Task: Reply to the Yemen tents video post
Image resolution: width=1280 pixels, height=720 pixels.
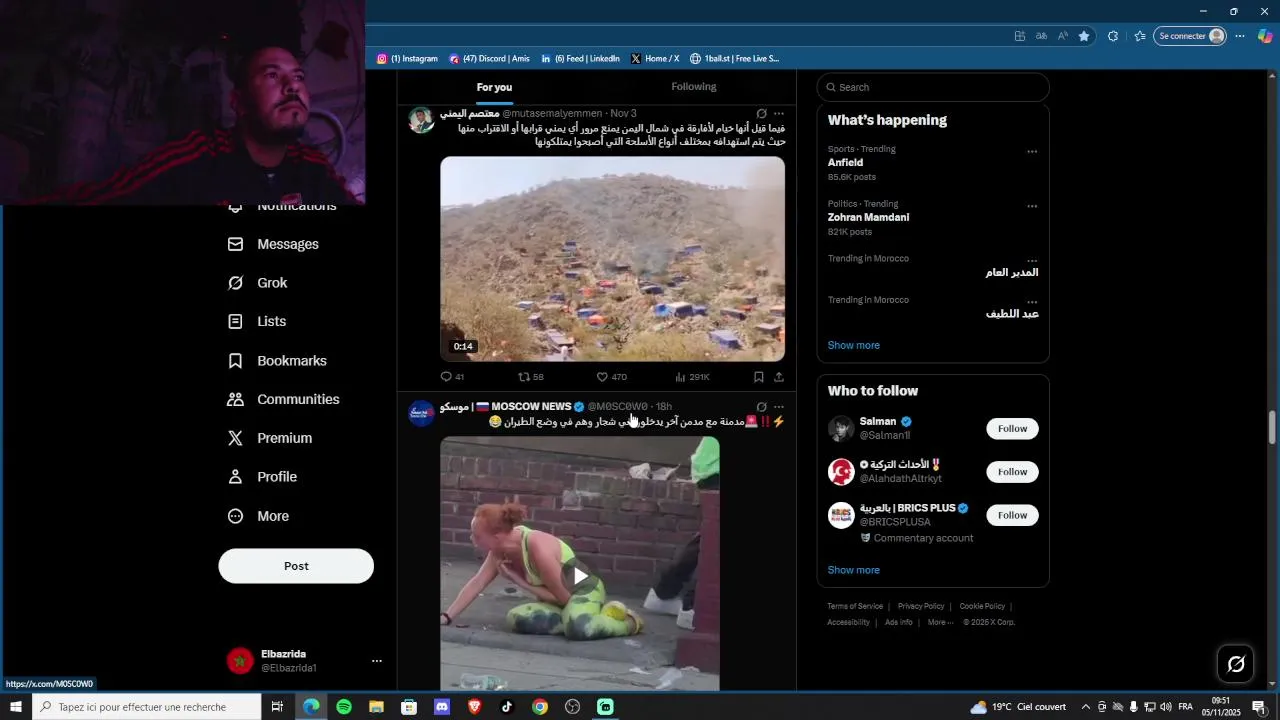Action: click(452, 377)
